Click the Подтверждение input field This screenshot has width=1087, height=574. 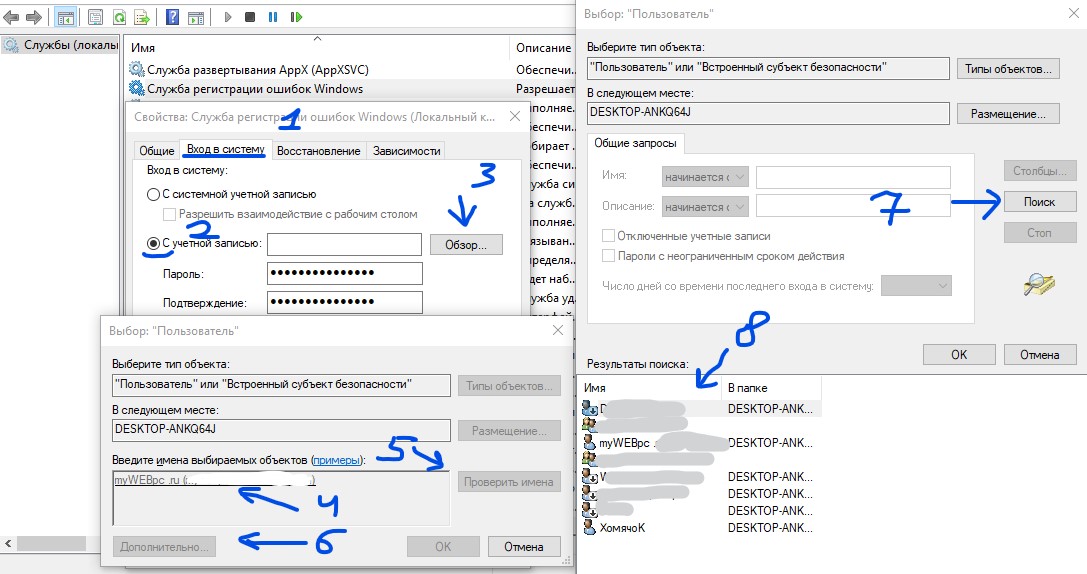point(345,302)
